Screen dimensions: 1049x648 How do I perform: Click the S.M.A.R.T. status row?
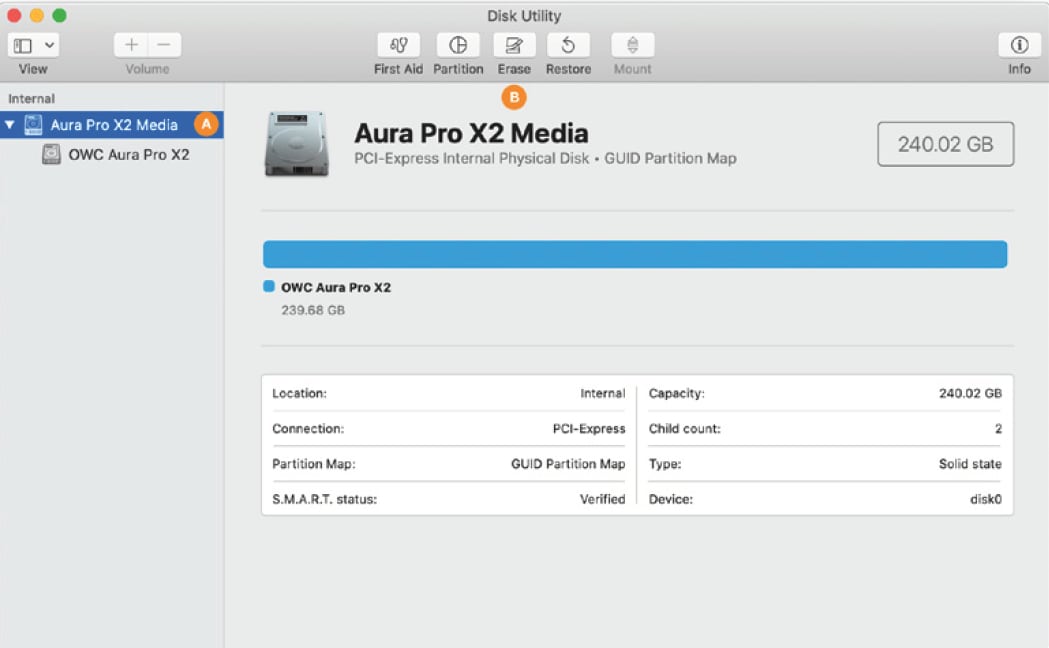coord(448,499)
